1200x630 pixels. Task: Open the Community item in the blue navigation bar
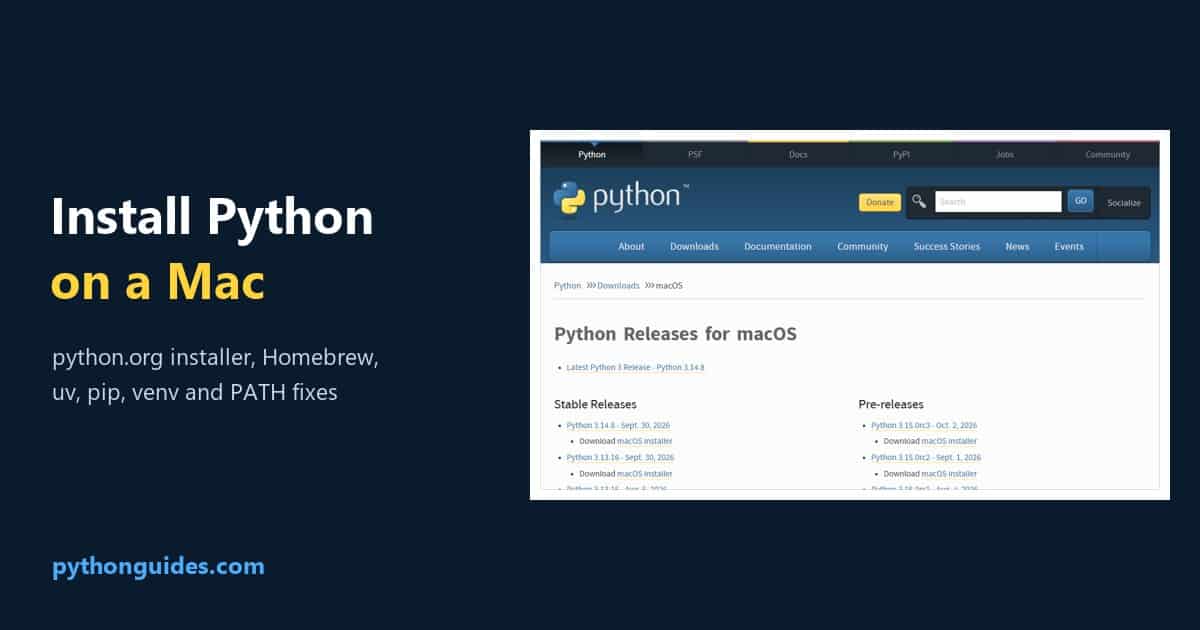pyautogui.click(x=863, y=247)
